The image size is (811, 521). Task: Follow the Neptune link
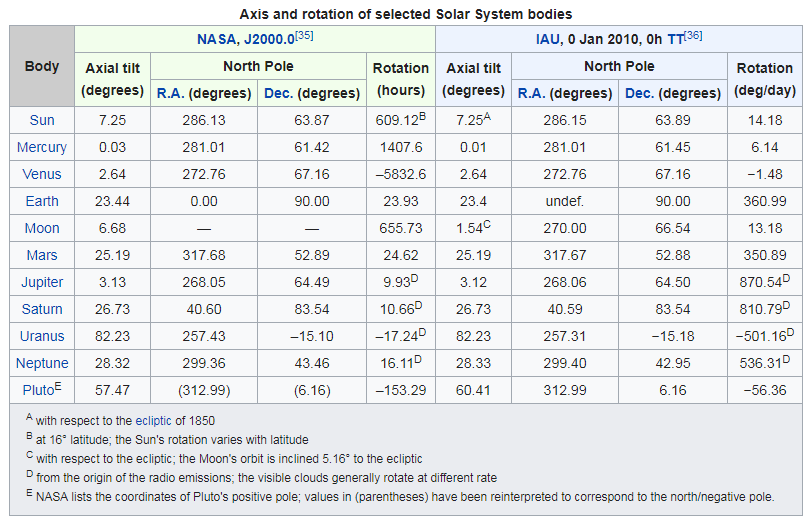pos(42,363)
